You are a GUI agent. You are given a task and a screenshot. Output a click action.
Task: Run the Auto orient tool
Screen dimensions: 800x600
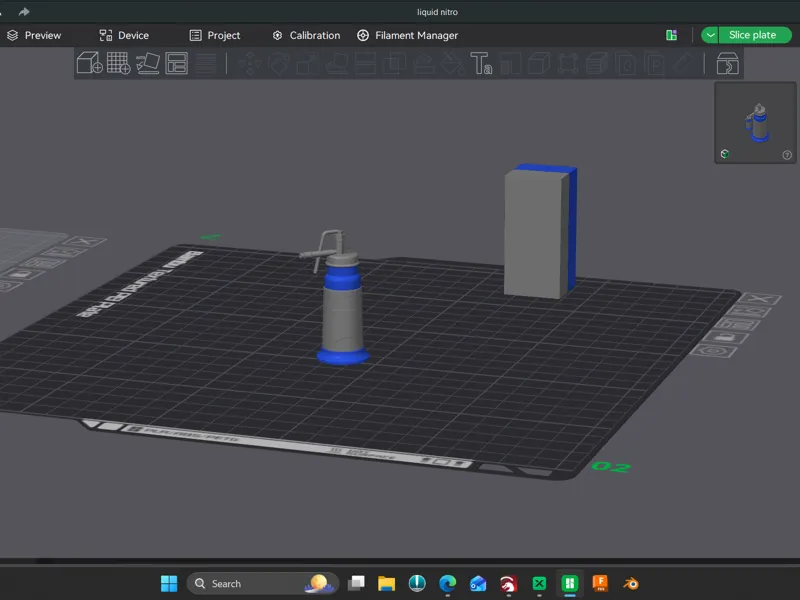point(147,63)
